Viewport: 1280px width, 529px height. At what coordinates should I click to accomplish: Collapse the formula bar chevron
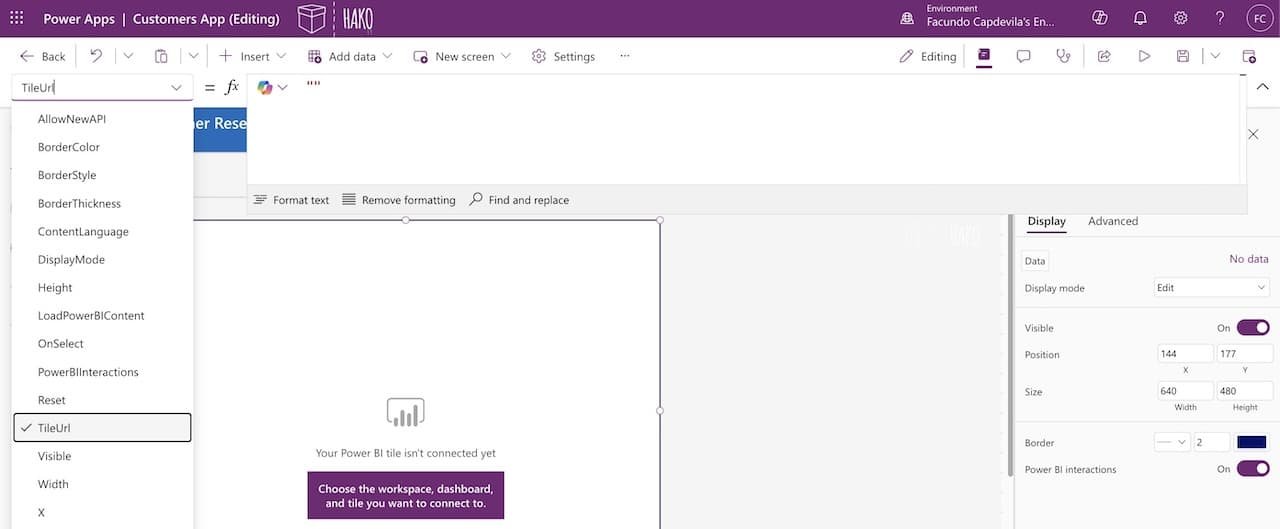click(1262, 87)
